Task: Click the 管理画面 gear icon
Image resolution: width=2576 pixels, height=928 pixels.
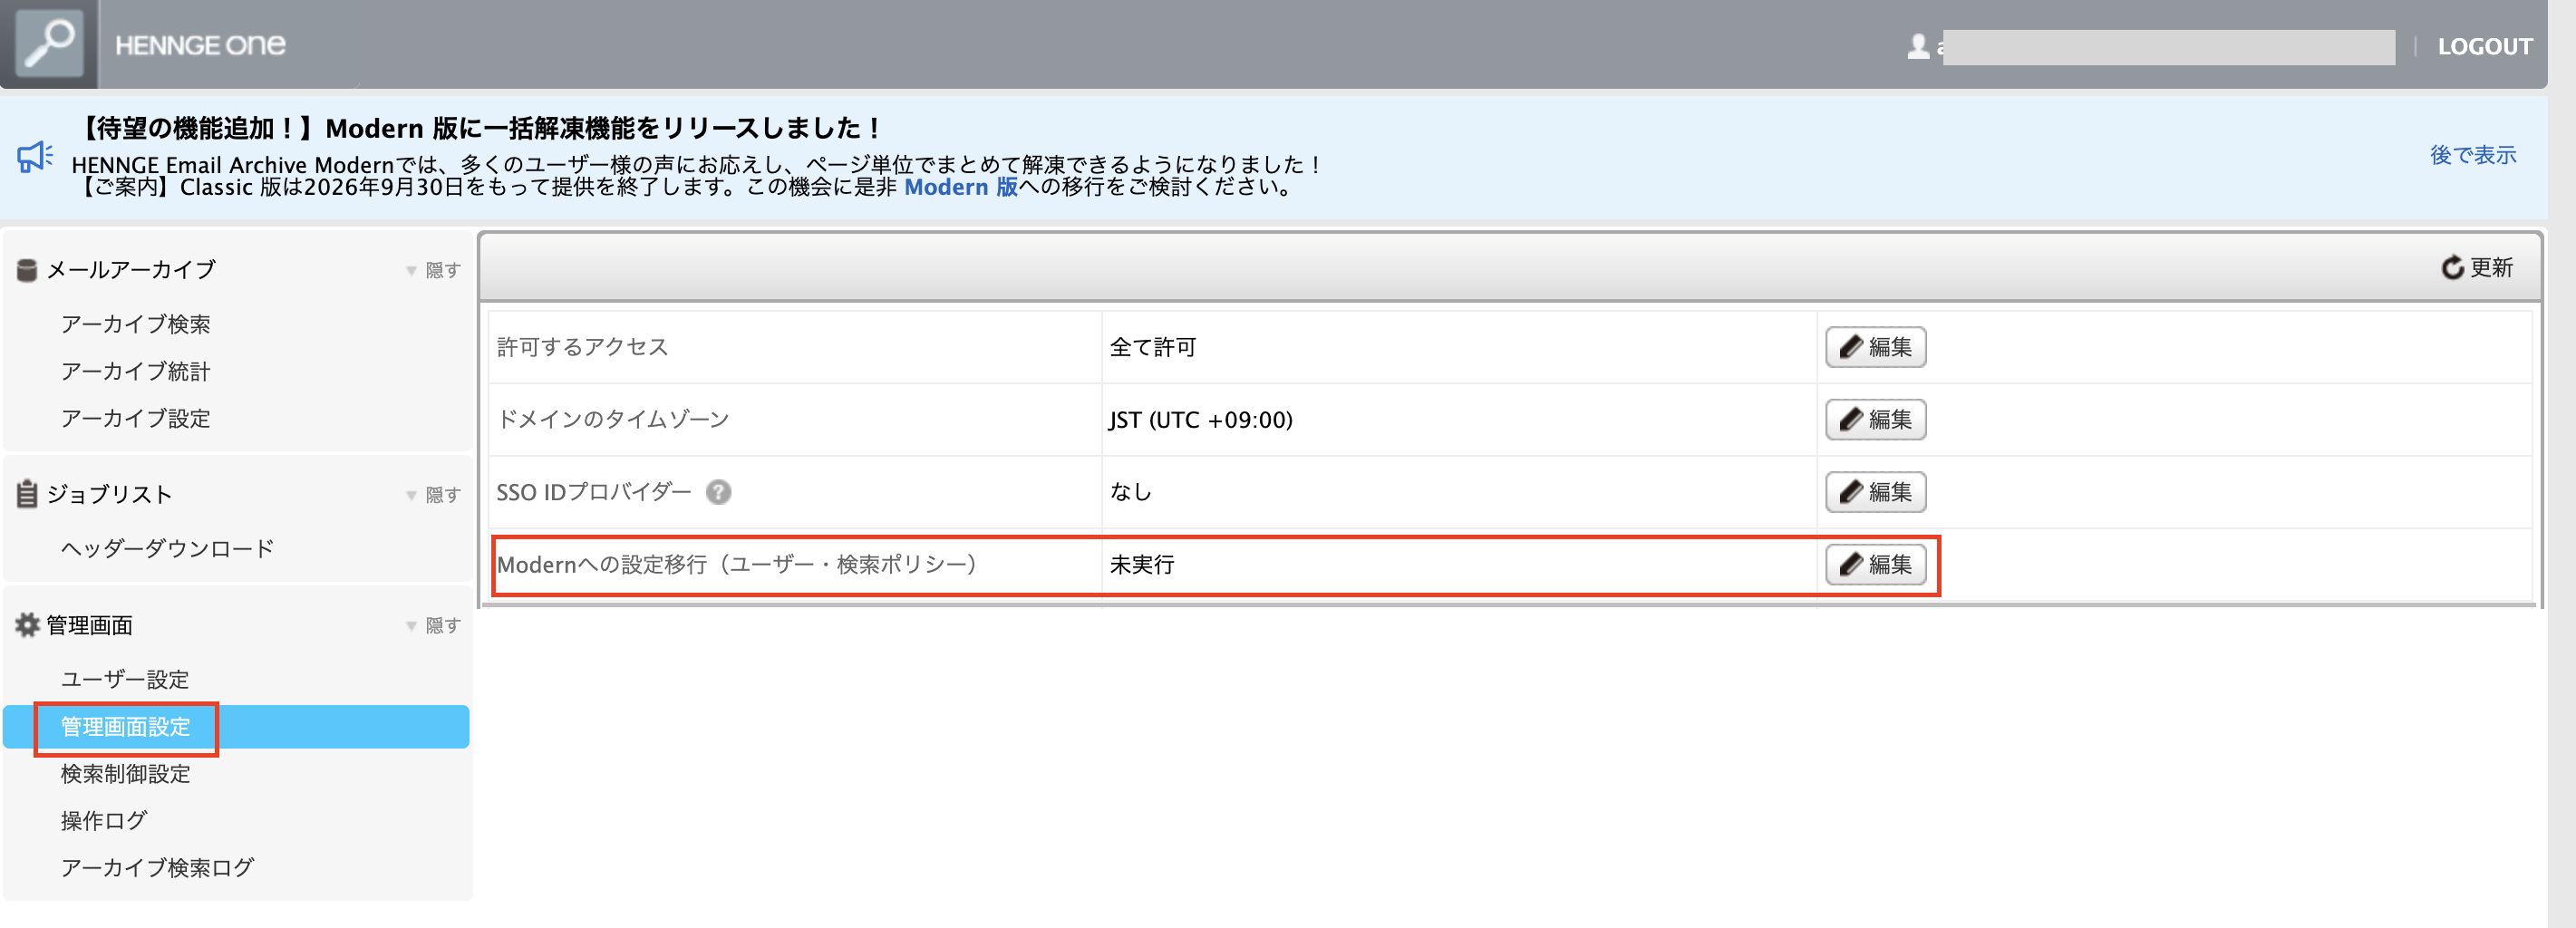Action: (x=27, y=625)
